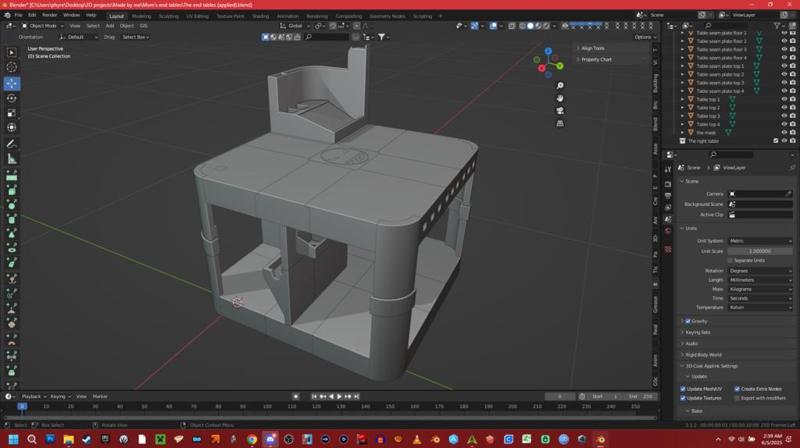Click the Options button in viewport header
800x448 pixels.
click(645, 37)
